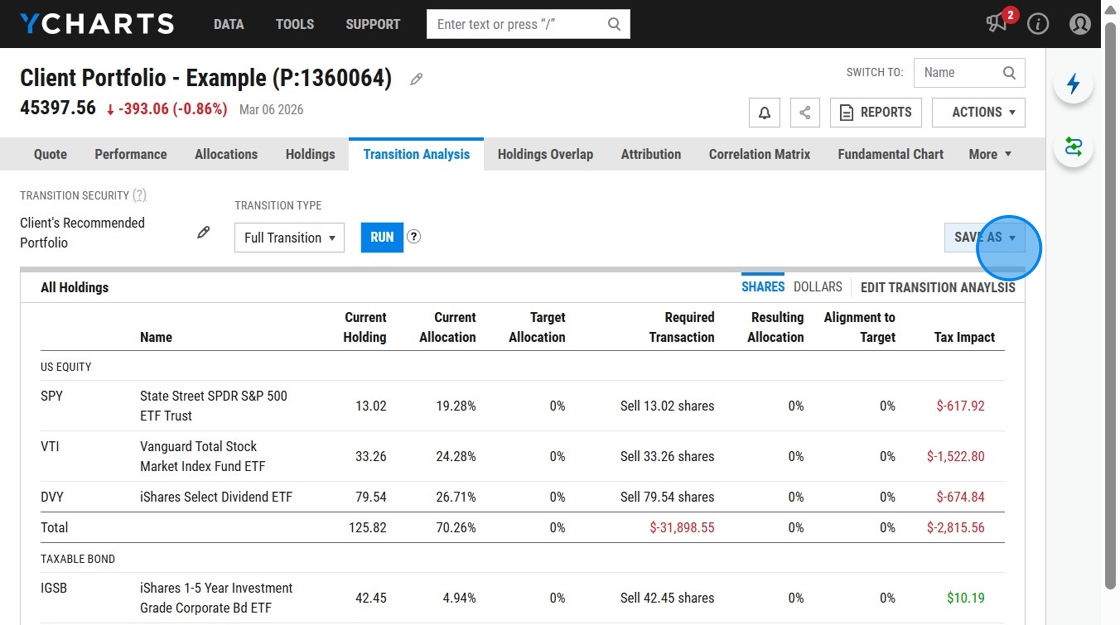Click Current Holding column header
The height and width of the screenshot is (625, 1120).
[364, 327]
